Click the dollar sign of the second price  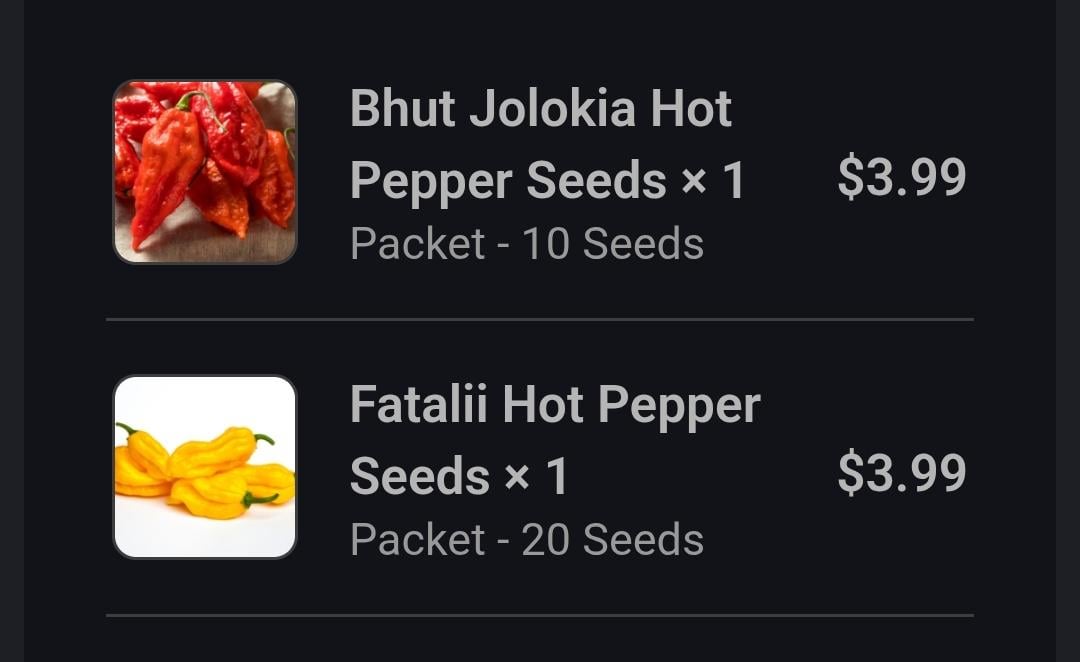tap(850, 473)
